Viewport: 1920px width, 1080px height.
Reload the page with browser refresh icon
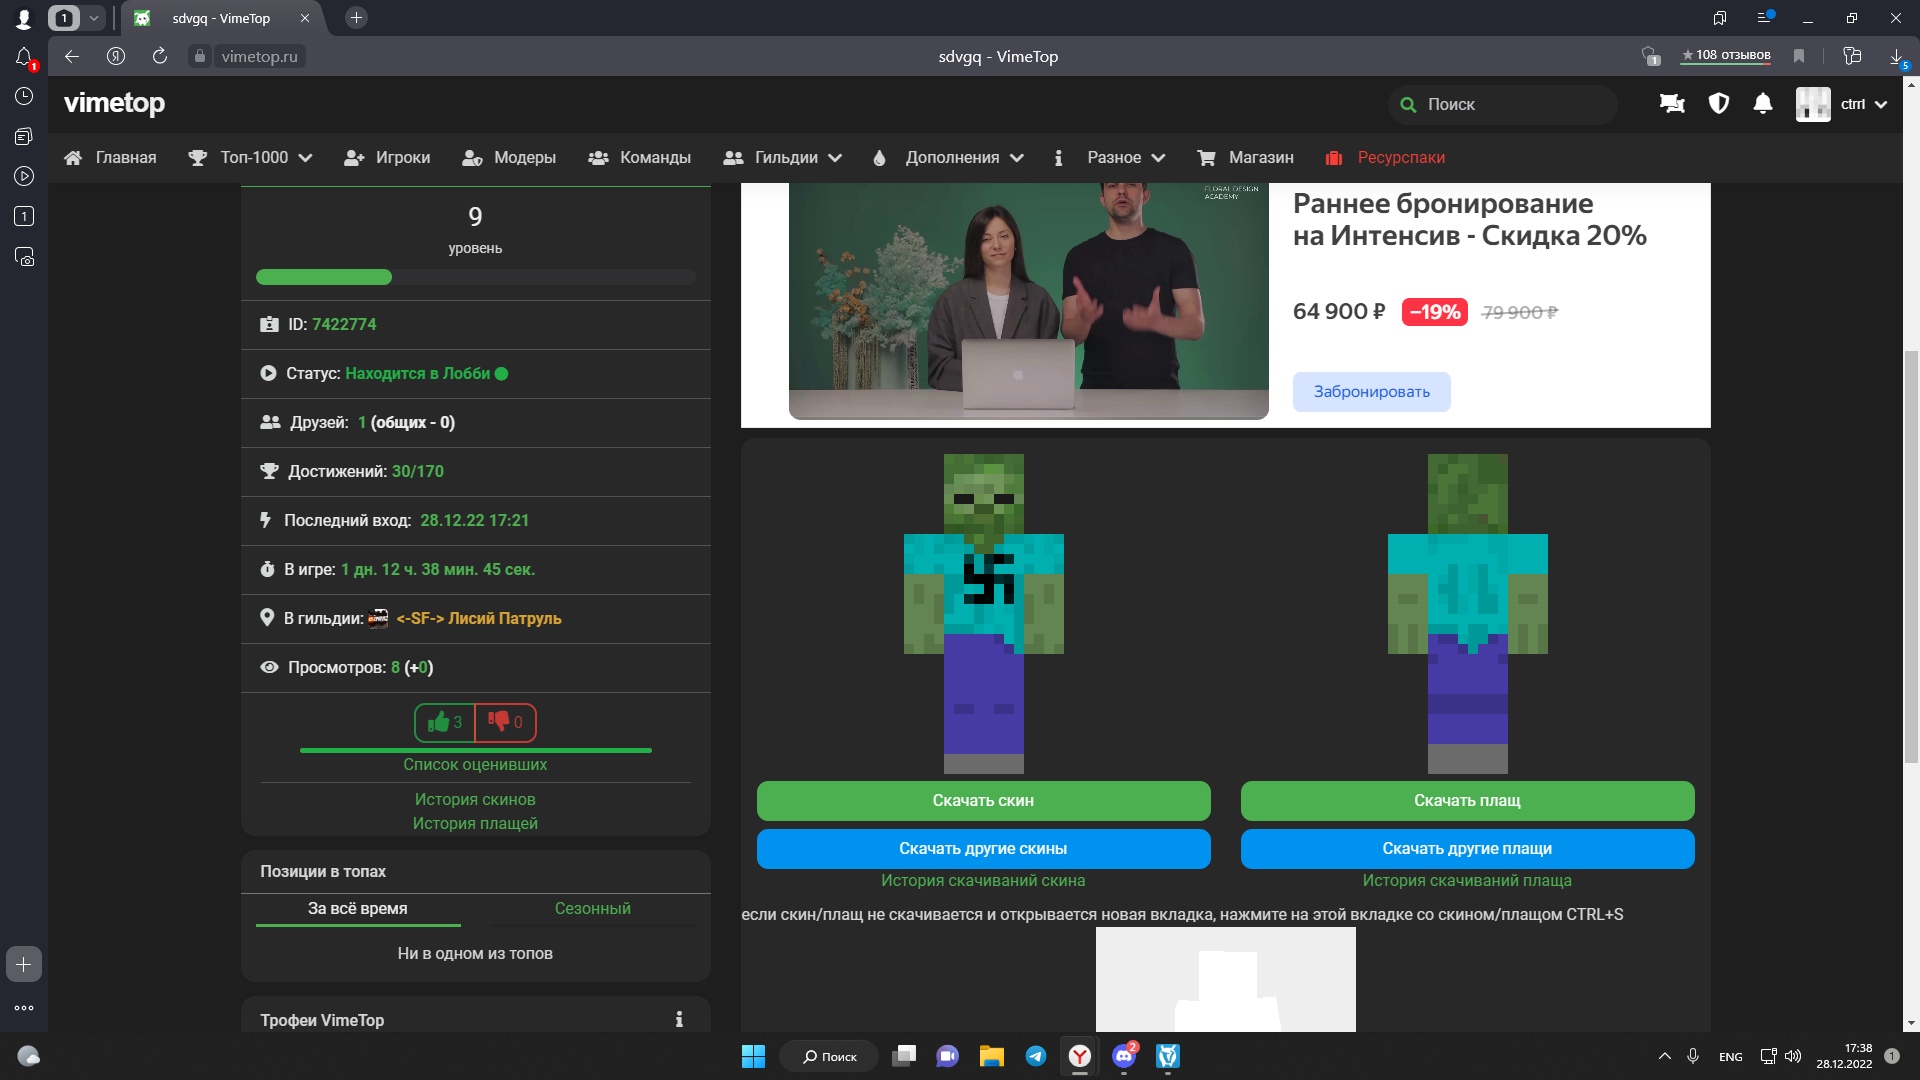159,56
